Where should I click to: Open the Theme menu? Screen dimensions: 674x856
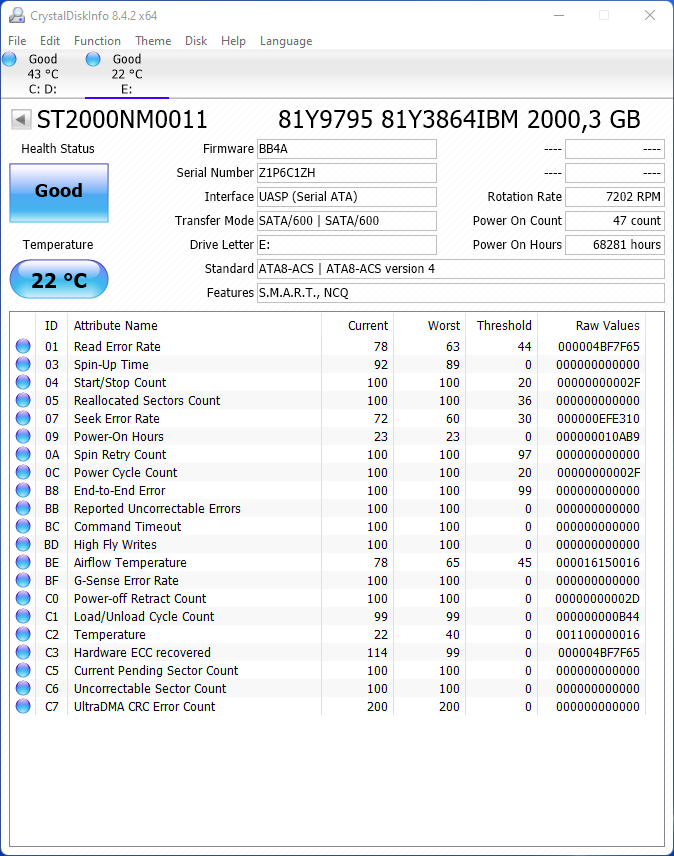153,41
